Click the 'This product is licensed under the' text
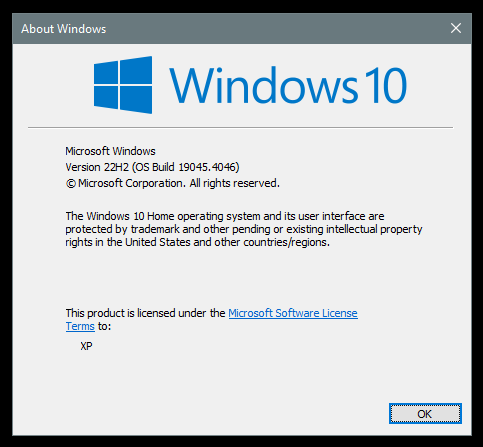The width and height of the screenshot is (483, 447). 146,313
